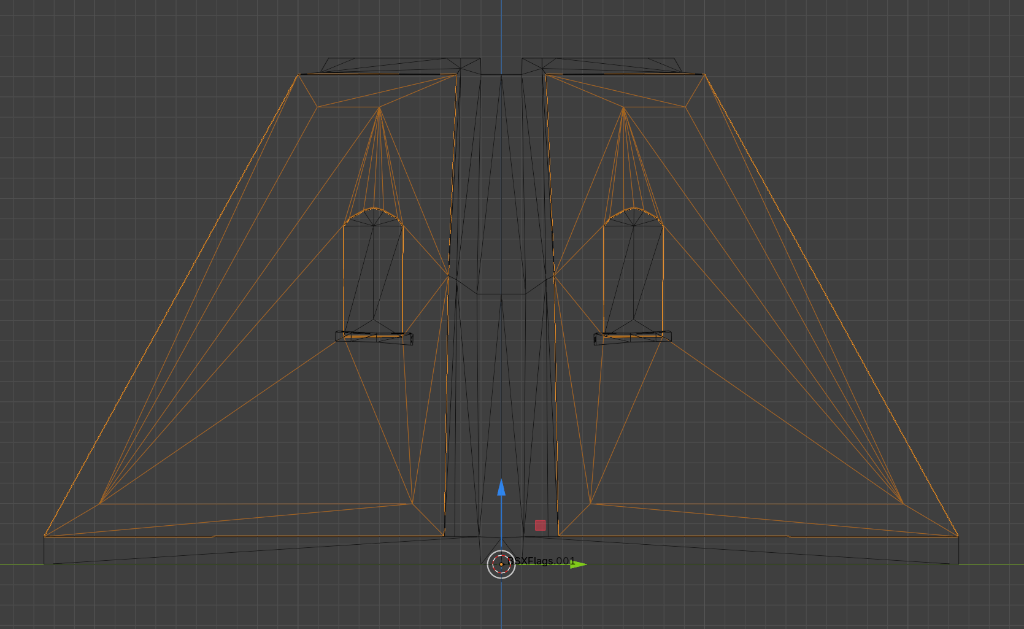Screen dimensions: 1024x629
Task: Click the RSXFlags.001 object name label
Action: click(546, 561)
